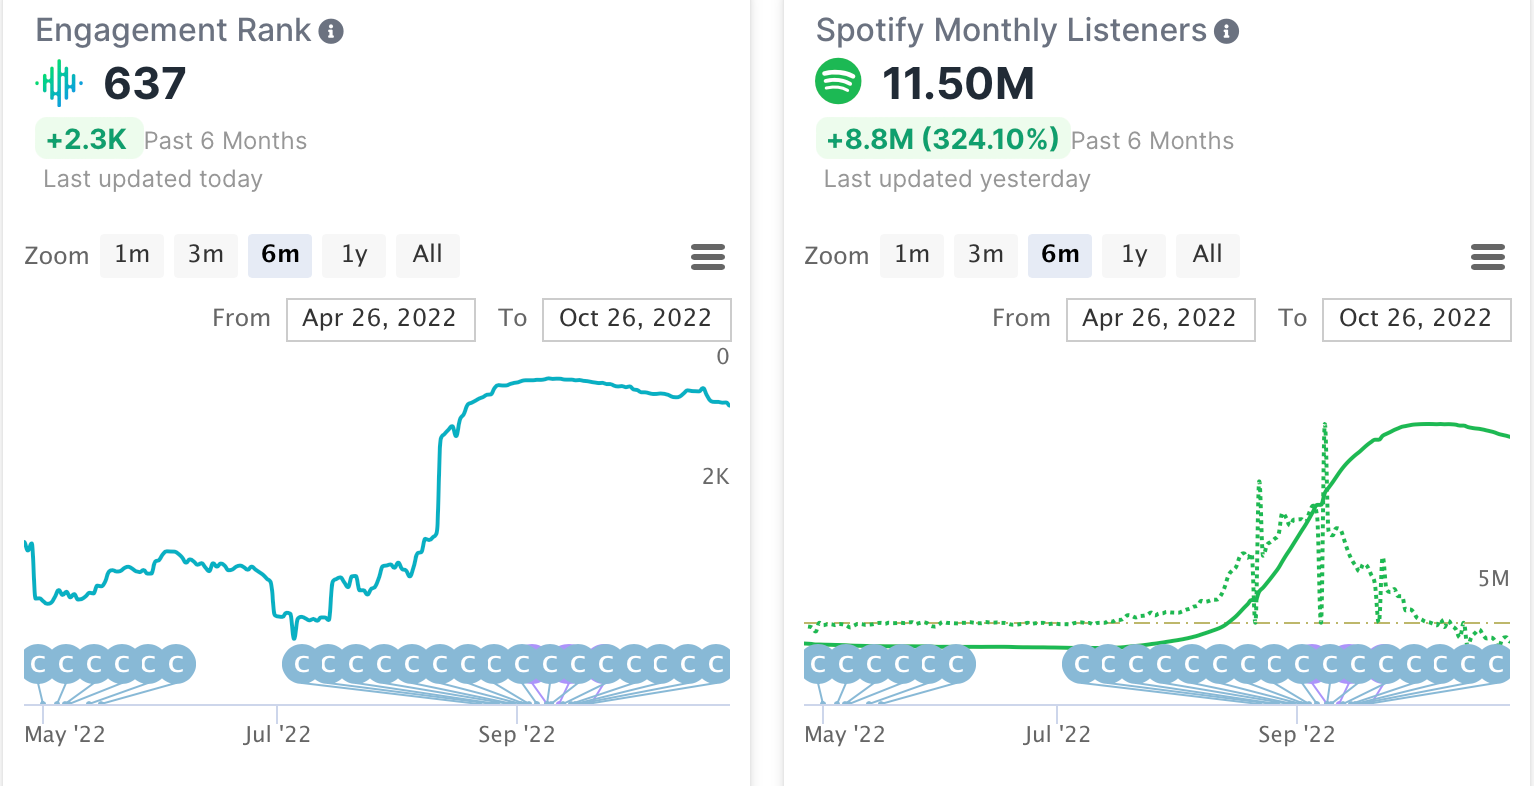Image resolution: width=1534 pixels, height=786 pixels.
Task: Show All time range on Spotify Listeners
Action: (x=1208, y=255)
